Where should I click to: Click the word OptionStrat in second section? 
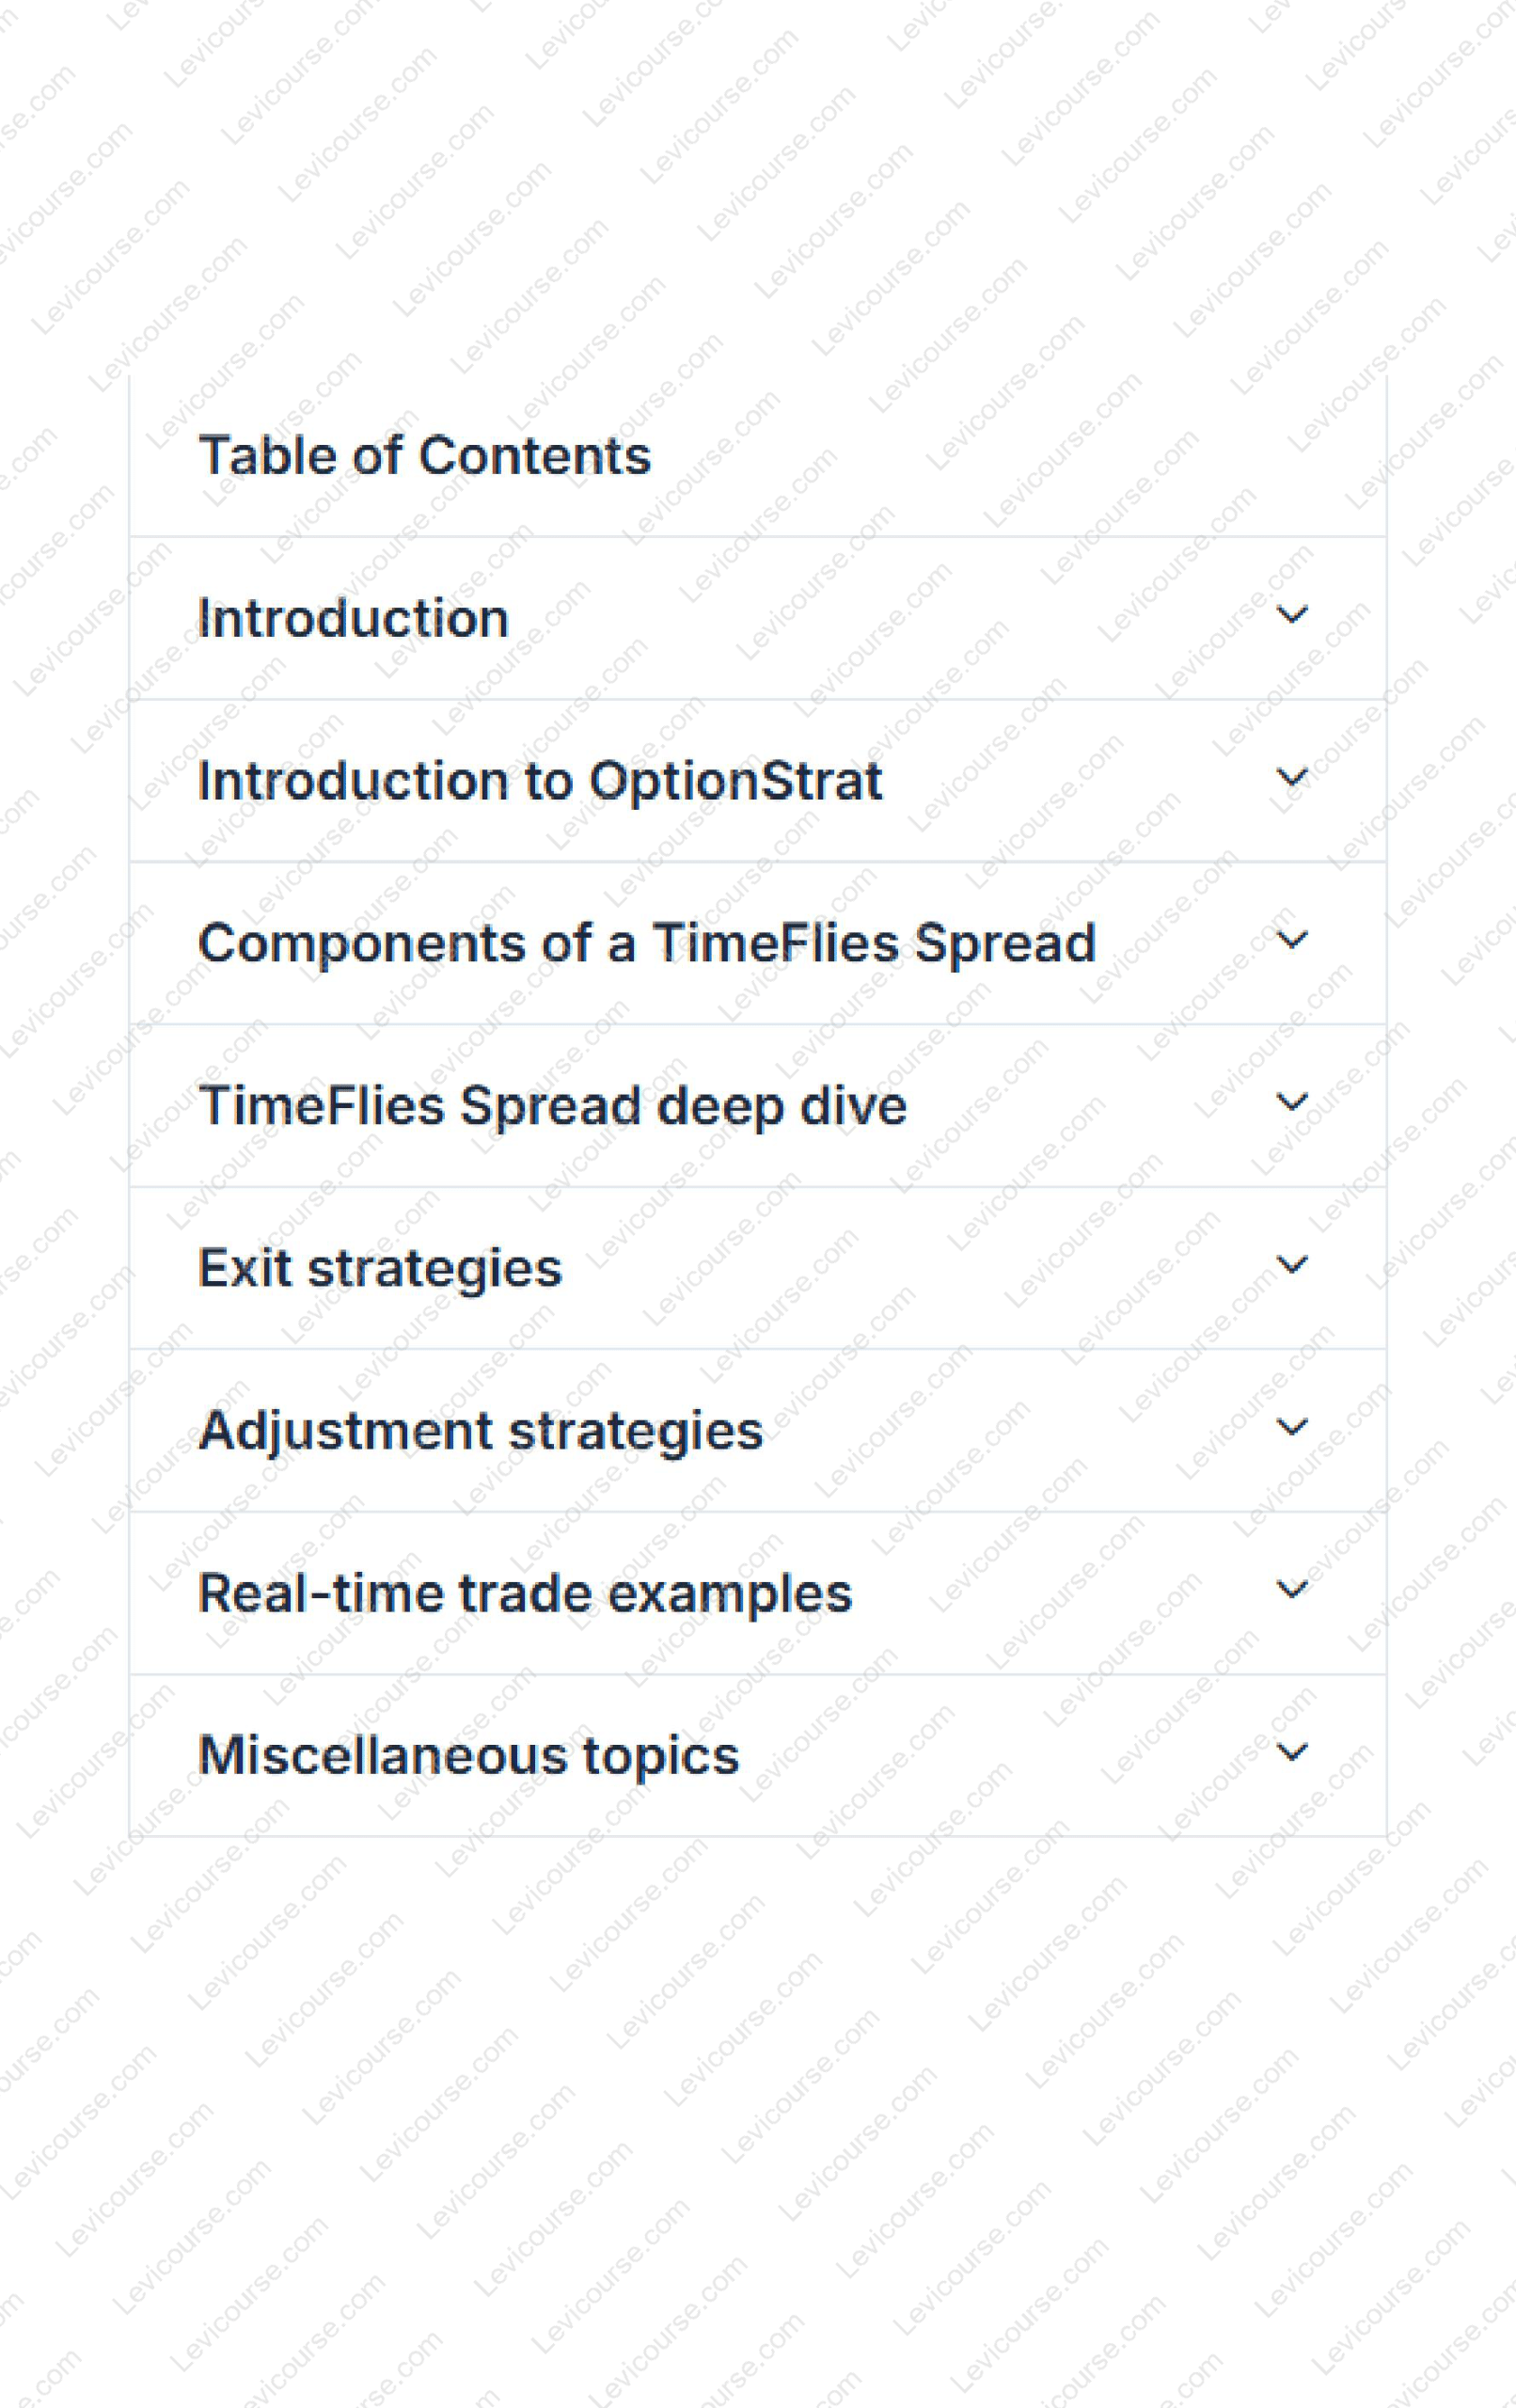735,781
